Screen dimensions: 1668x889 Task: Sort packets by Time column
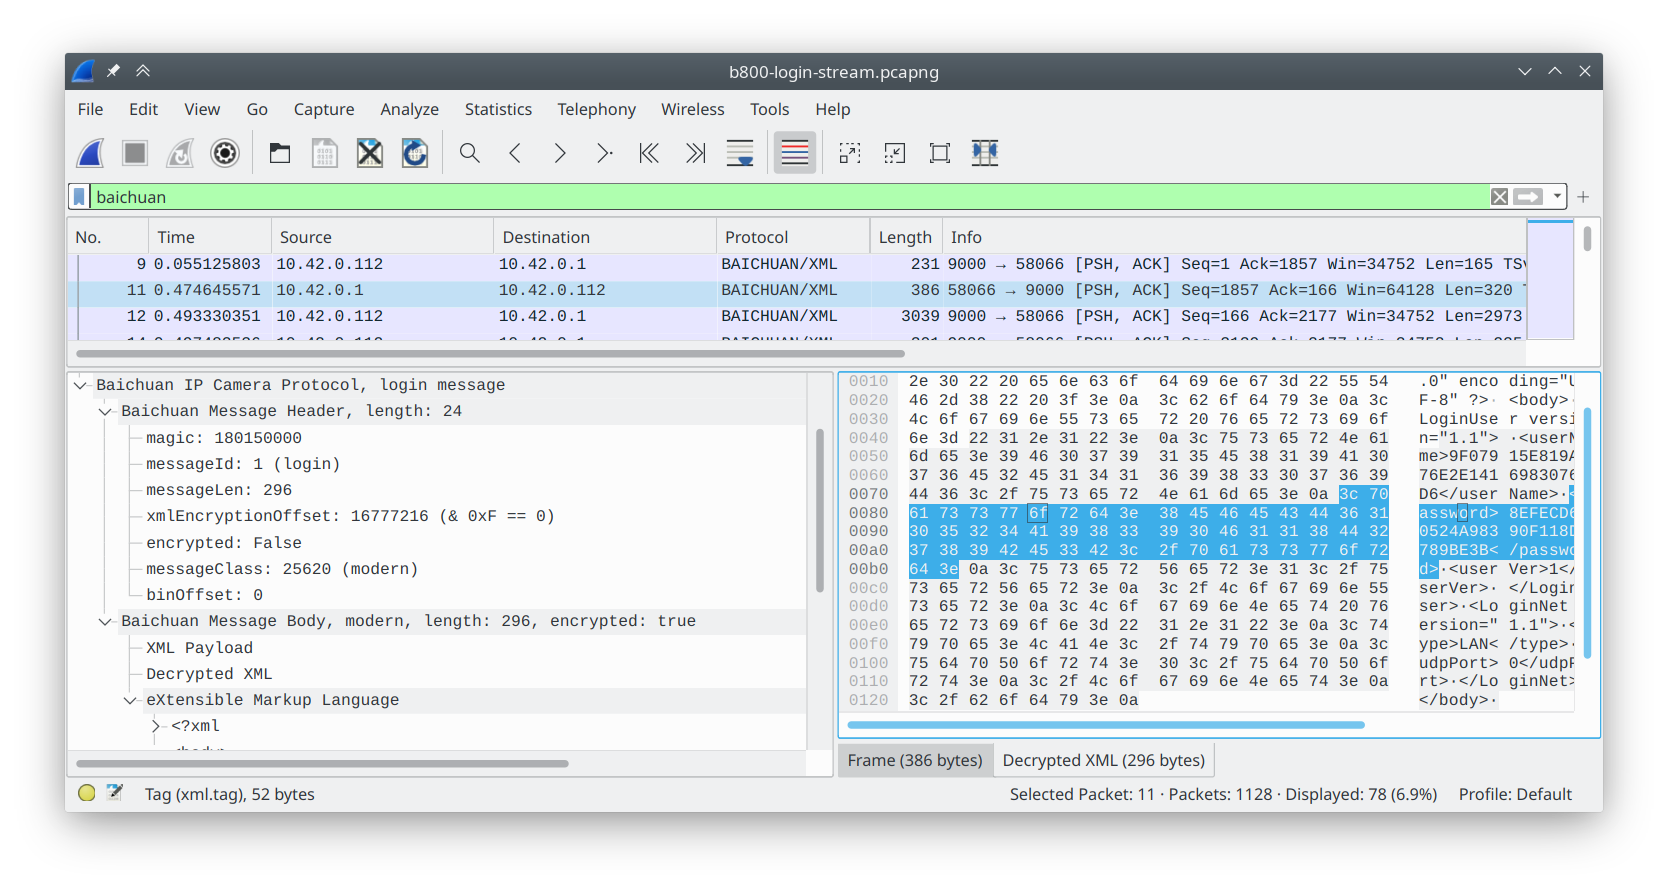click(x=209, y=237)
